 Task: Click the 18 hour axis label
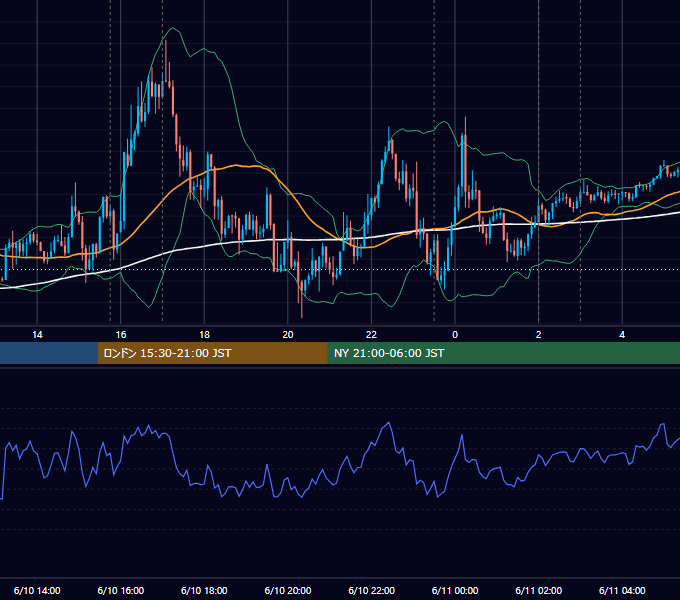tap(204, 335)
